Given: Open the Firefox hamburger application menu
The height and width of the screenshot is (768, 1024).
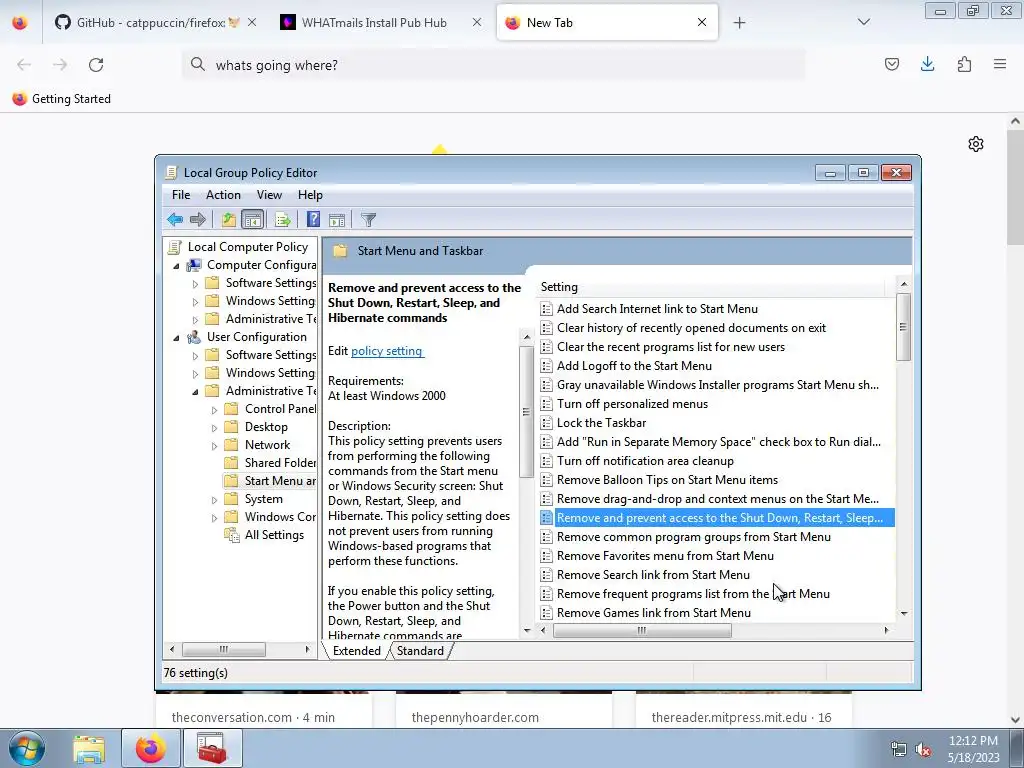Looking at the screenshot, I should click(x=1000, y=64).
